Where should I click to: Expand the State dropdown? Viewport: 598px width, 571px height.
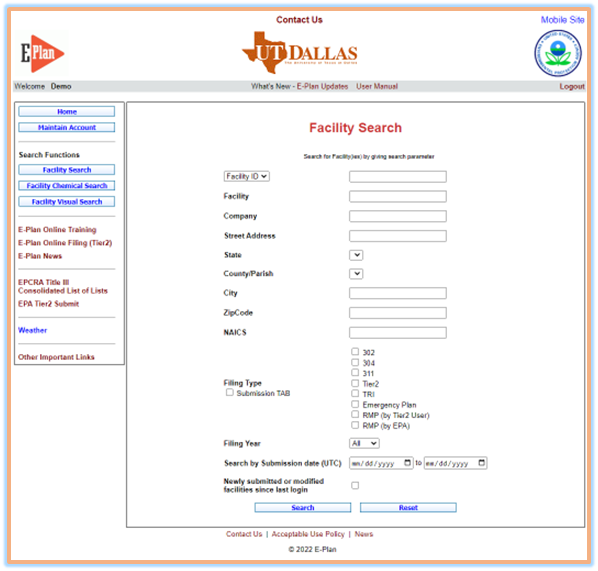[356, 255]
